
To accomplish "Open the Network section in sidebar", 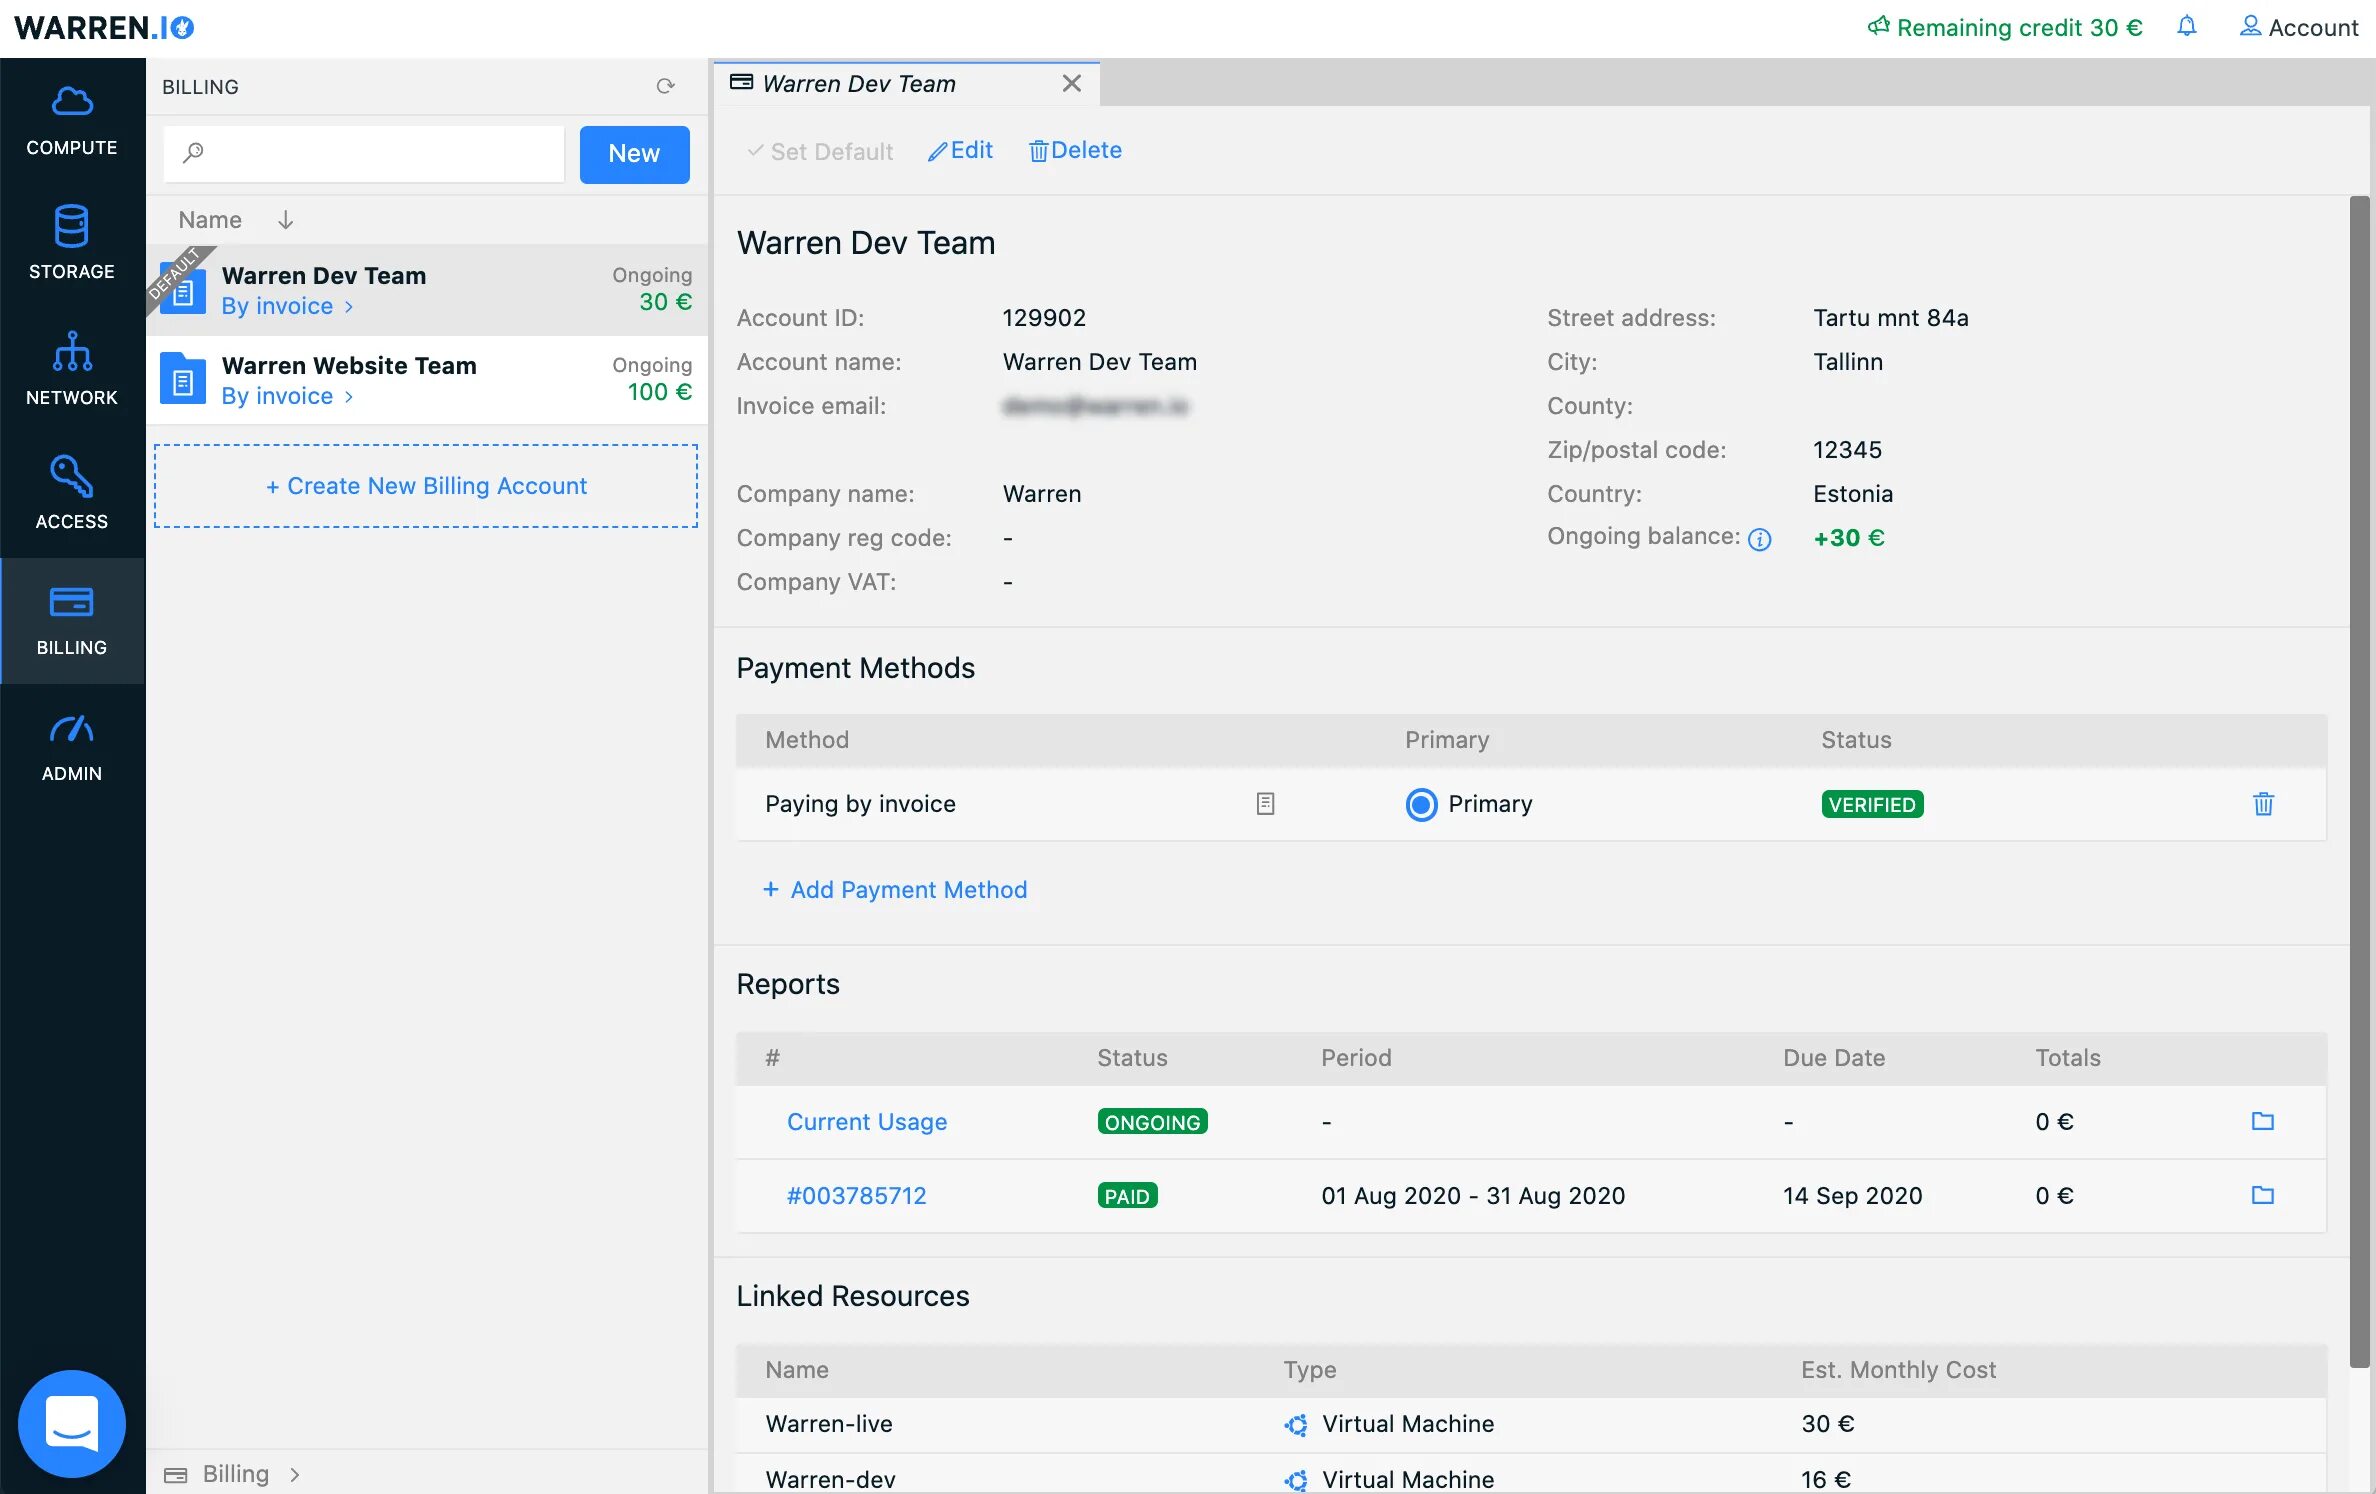I will point(72,370).
